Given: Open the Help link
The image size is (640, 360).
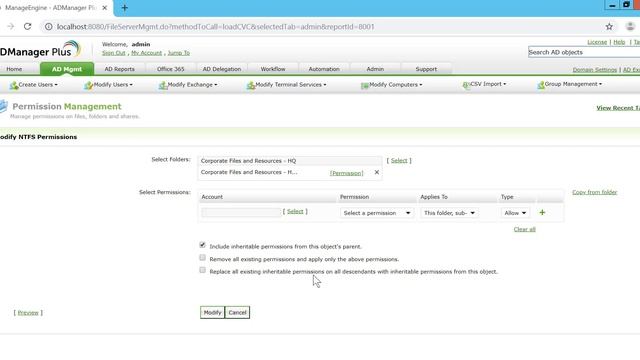Looking at the screenshot, I should [x=619, y=42].
